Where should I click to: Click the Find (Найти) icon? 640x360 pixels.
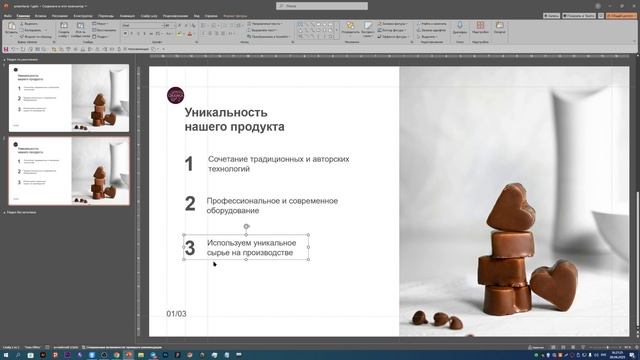coord(418,24)
